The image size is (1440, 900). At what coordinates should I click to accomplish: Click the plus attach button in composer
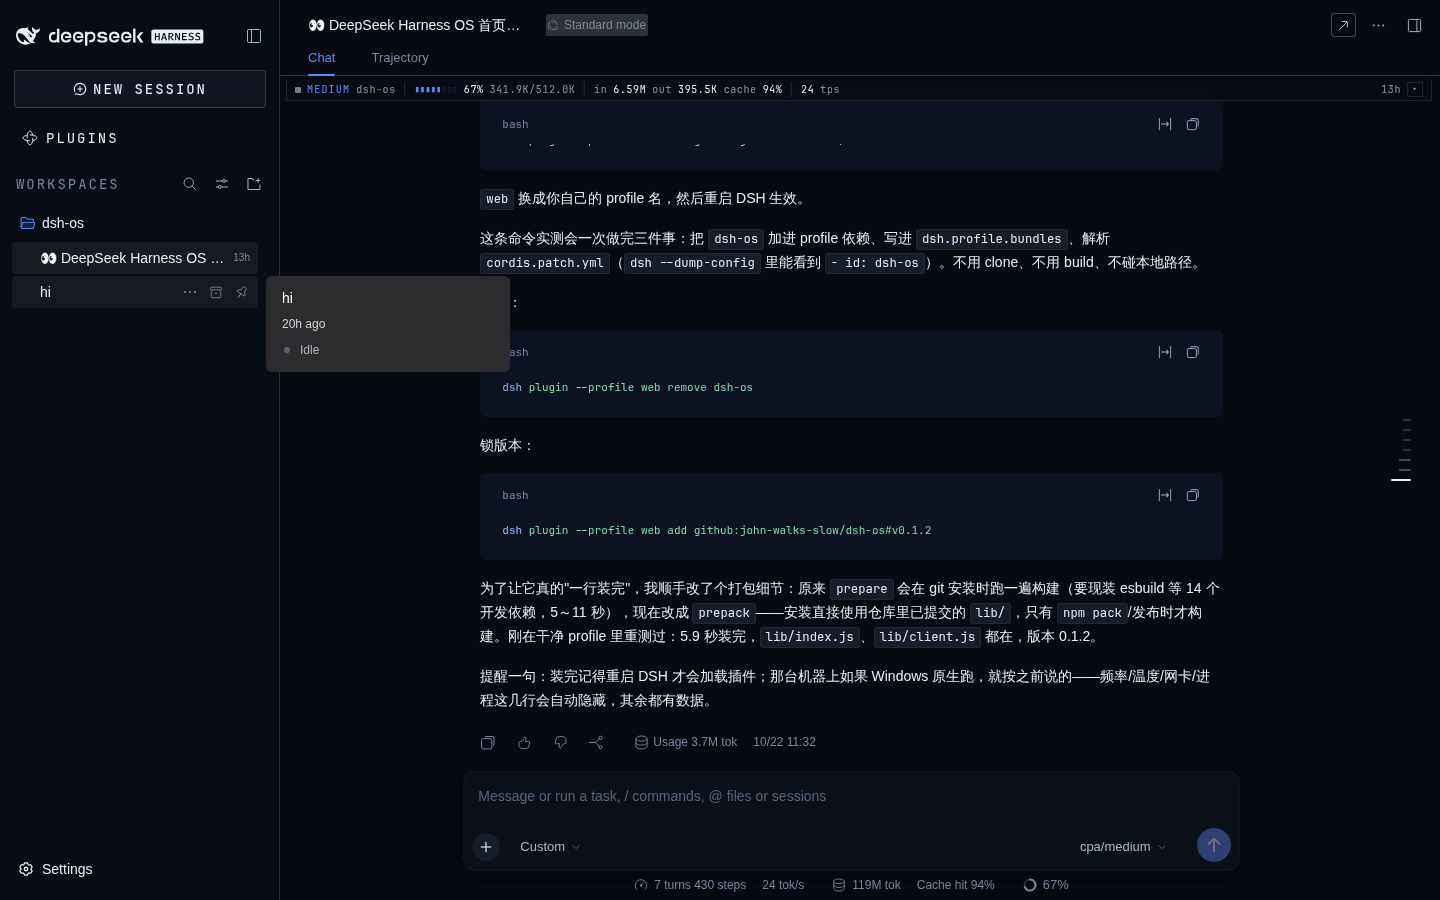pyautogui.click(x=486, y=847)
